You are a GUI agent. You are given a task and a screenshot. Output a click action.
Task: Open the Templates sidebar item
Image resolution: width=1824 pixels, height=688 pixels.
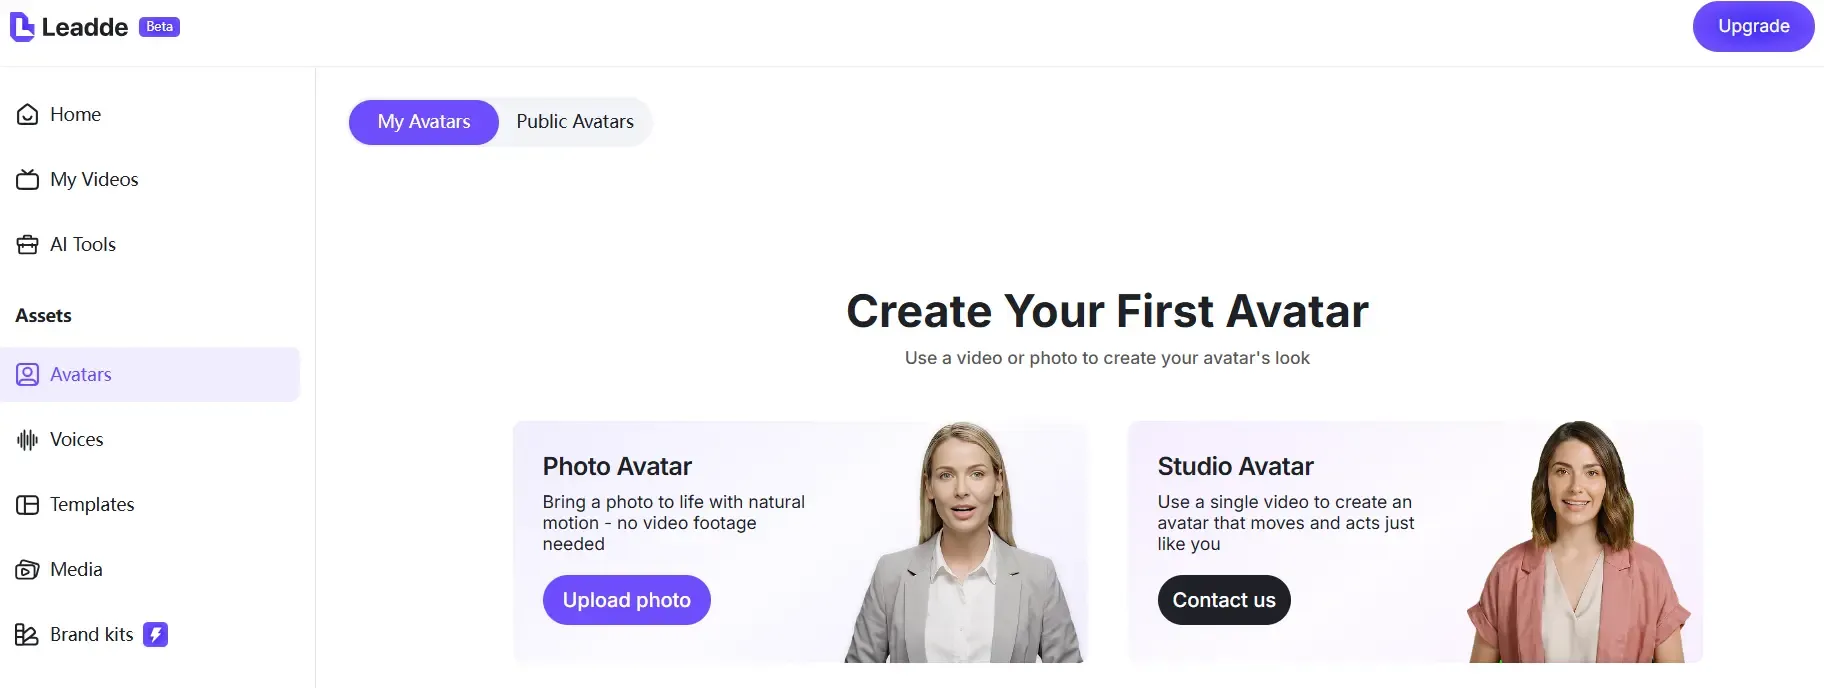92,505
